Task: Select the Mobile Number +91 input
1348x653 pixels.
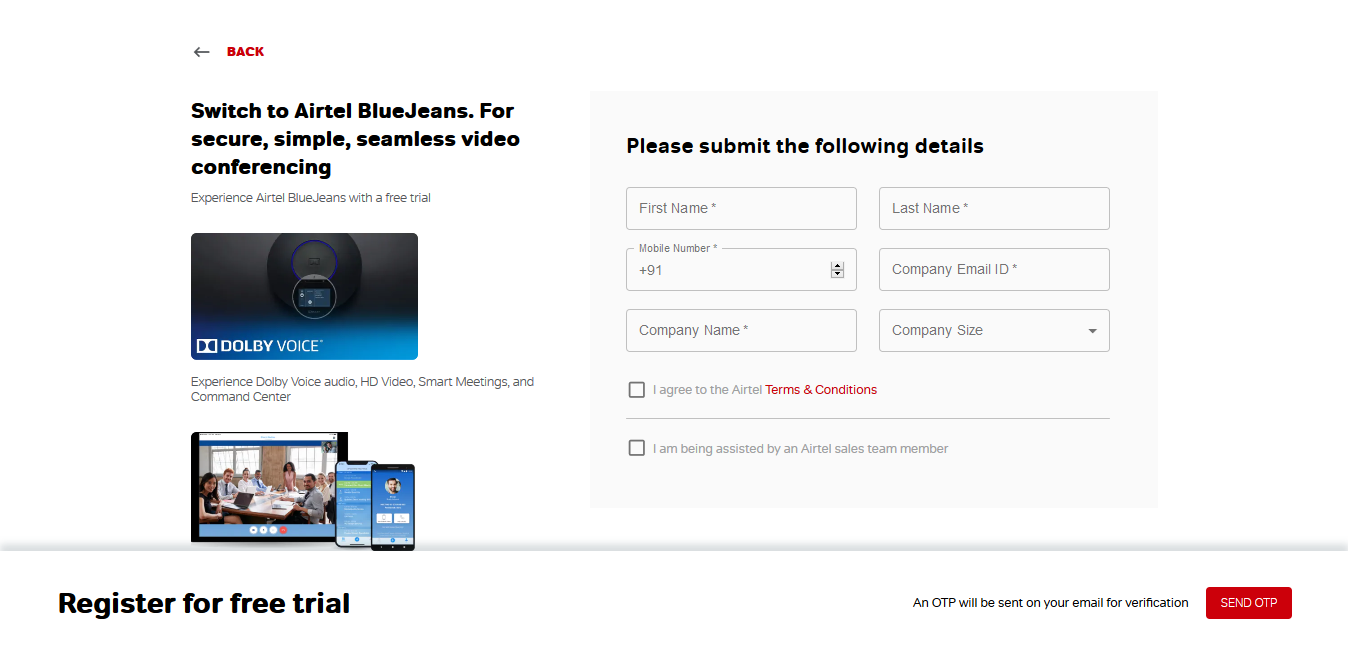Action: tap(741, 270)
